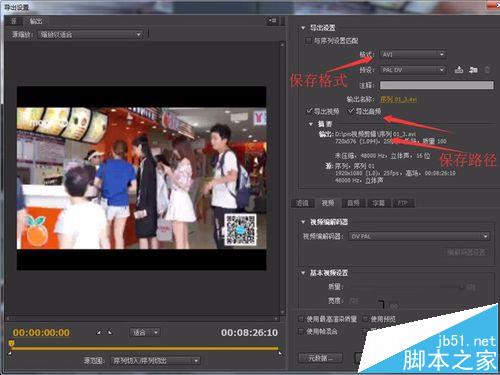Screen dimensions: 500x375
Task: Click the yellow playhead marker
Action: pyautogui.click(x=11, y=343)
